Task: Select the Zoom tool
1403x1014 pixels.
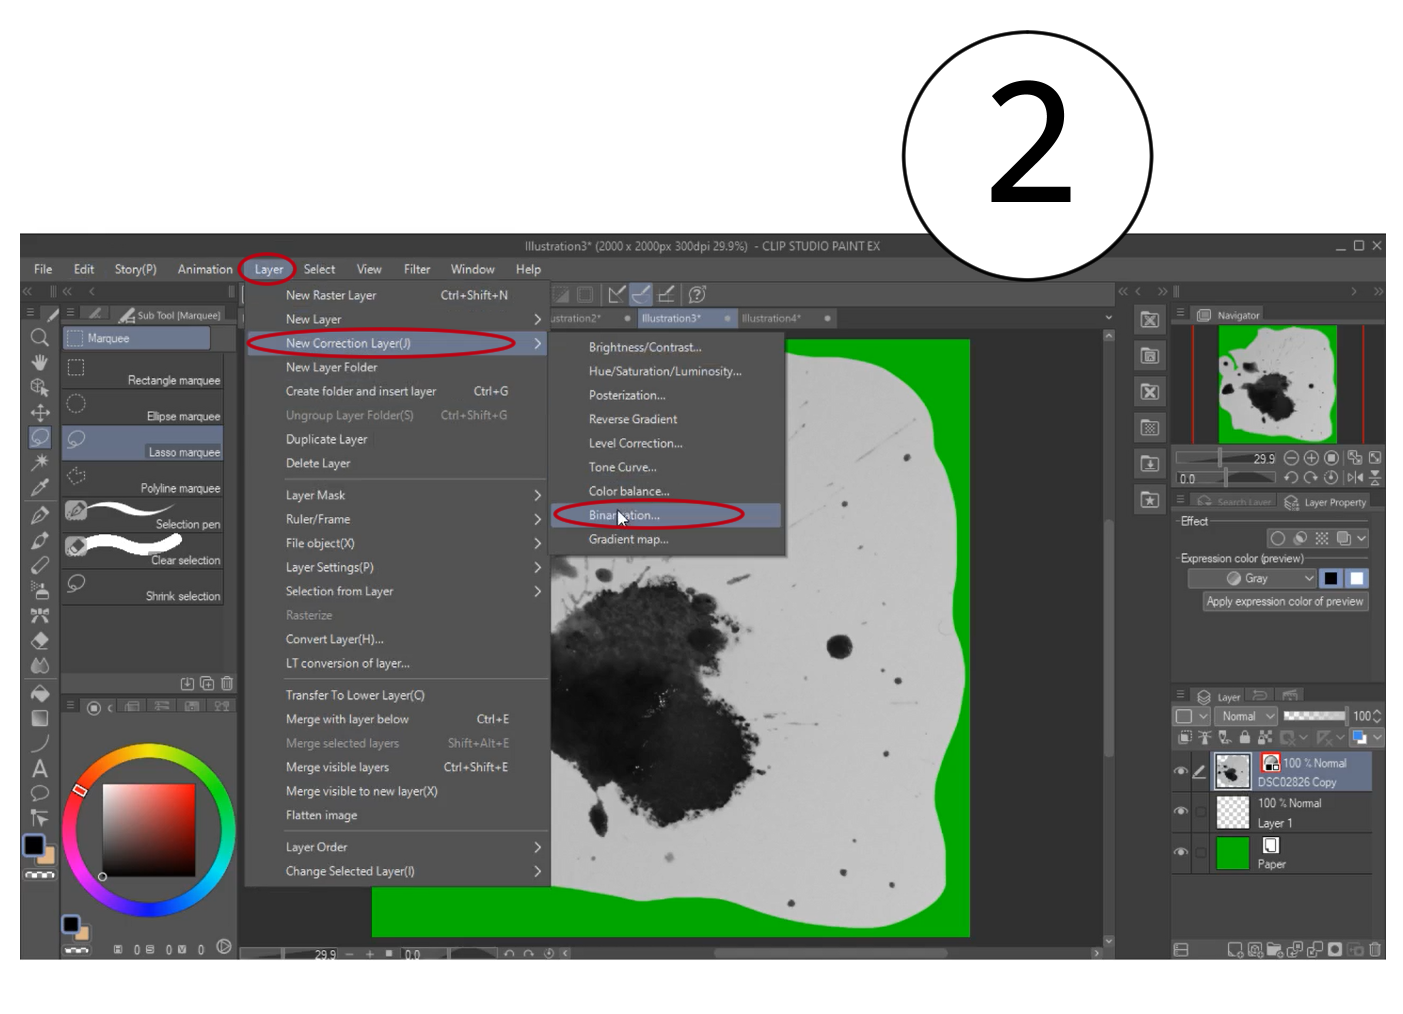Action: click(x=41, y=338)
